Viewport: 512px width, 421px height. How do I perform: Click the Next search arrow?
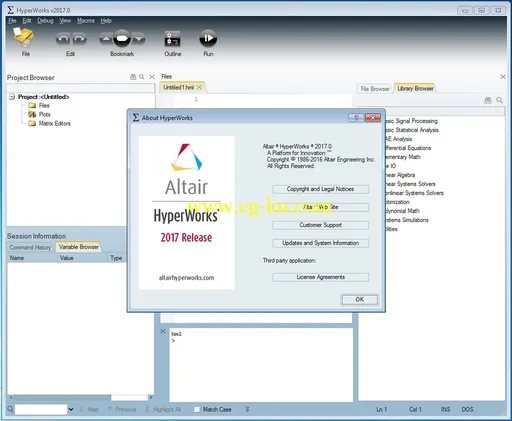pos(89,409)
